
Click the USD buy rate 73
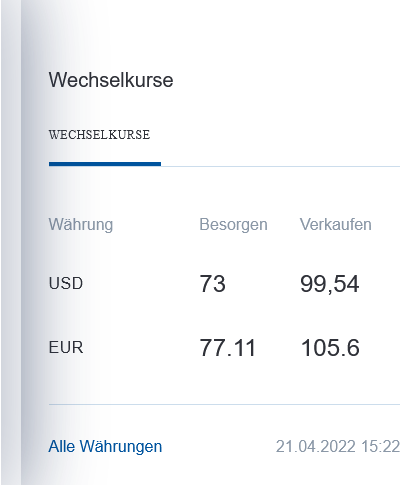[213, 284]
